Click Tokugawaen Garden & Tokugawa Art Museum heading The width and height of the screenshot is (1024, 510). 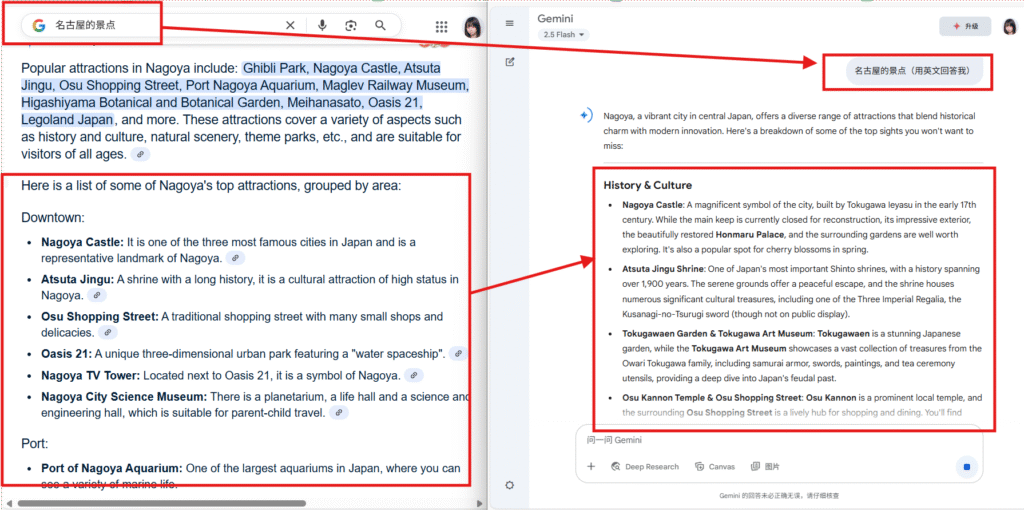point(718,333)
